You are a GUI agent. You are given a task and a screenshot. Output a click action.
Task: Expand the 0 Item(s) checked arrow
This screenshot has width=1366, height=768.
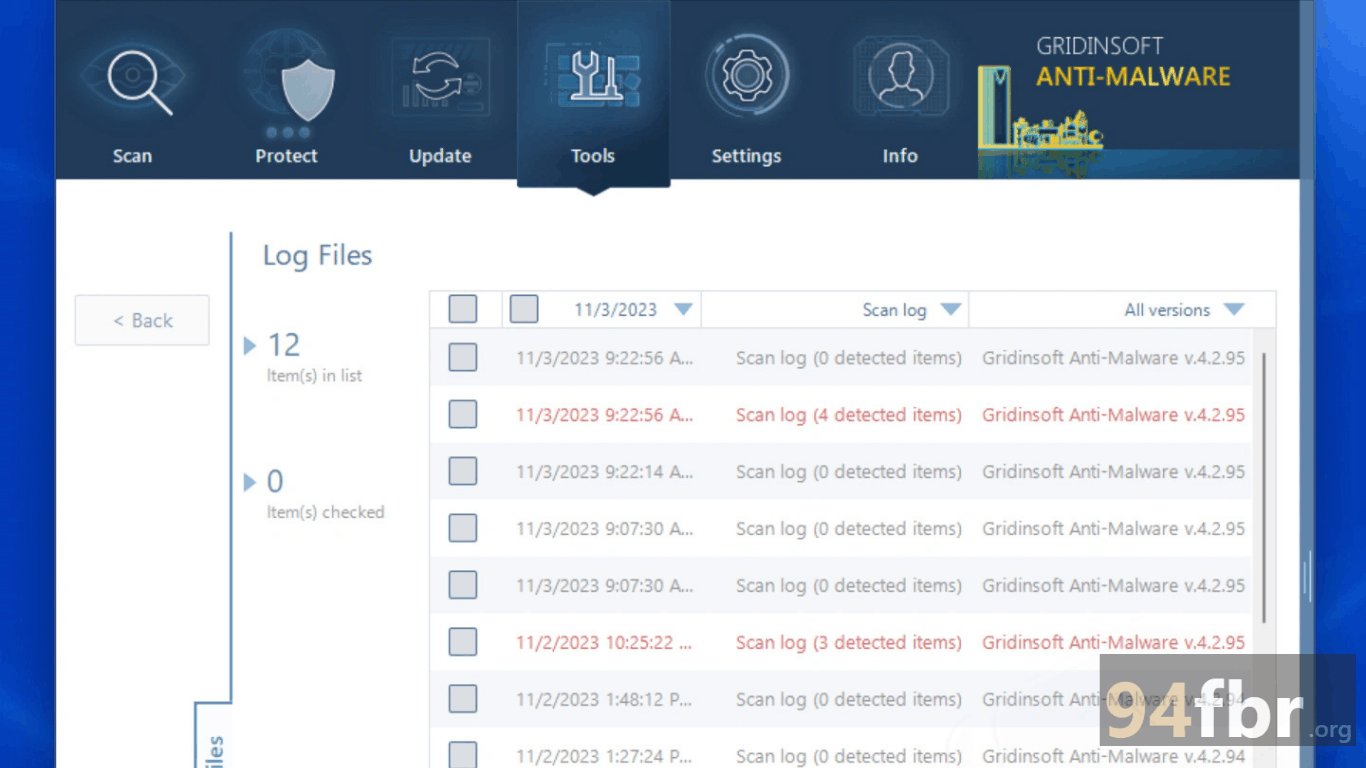click(x=250, y=483)
